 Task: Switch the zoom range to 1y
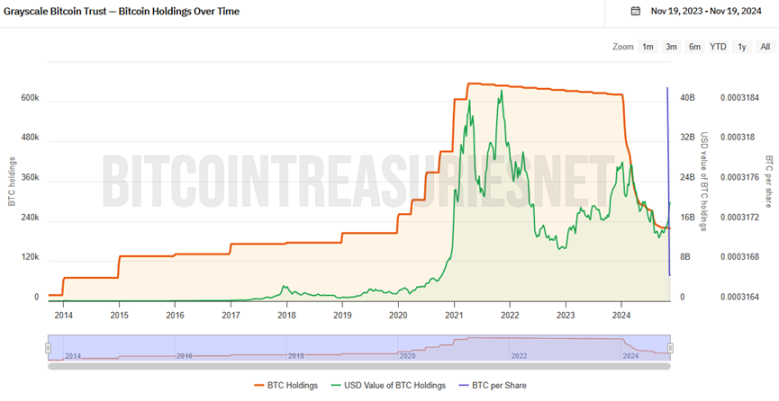pos(742,47)
